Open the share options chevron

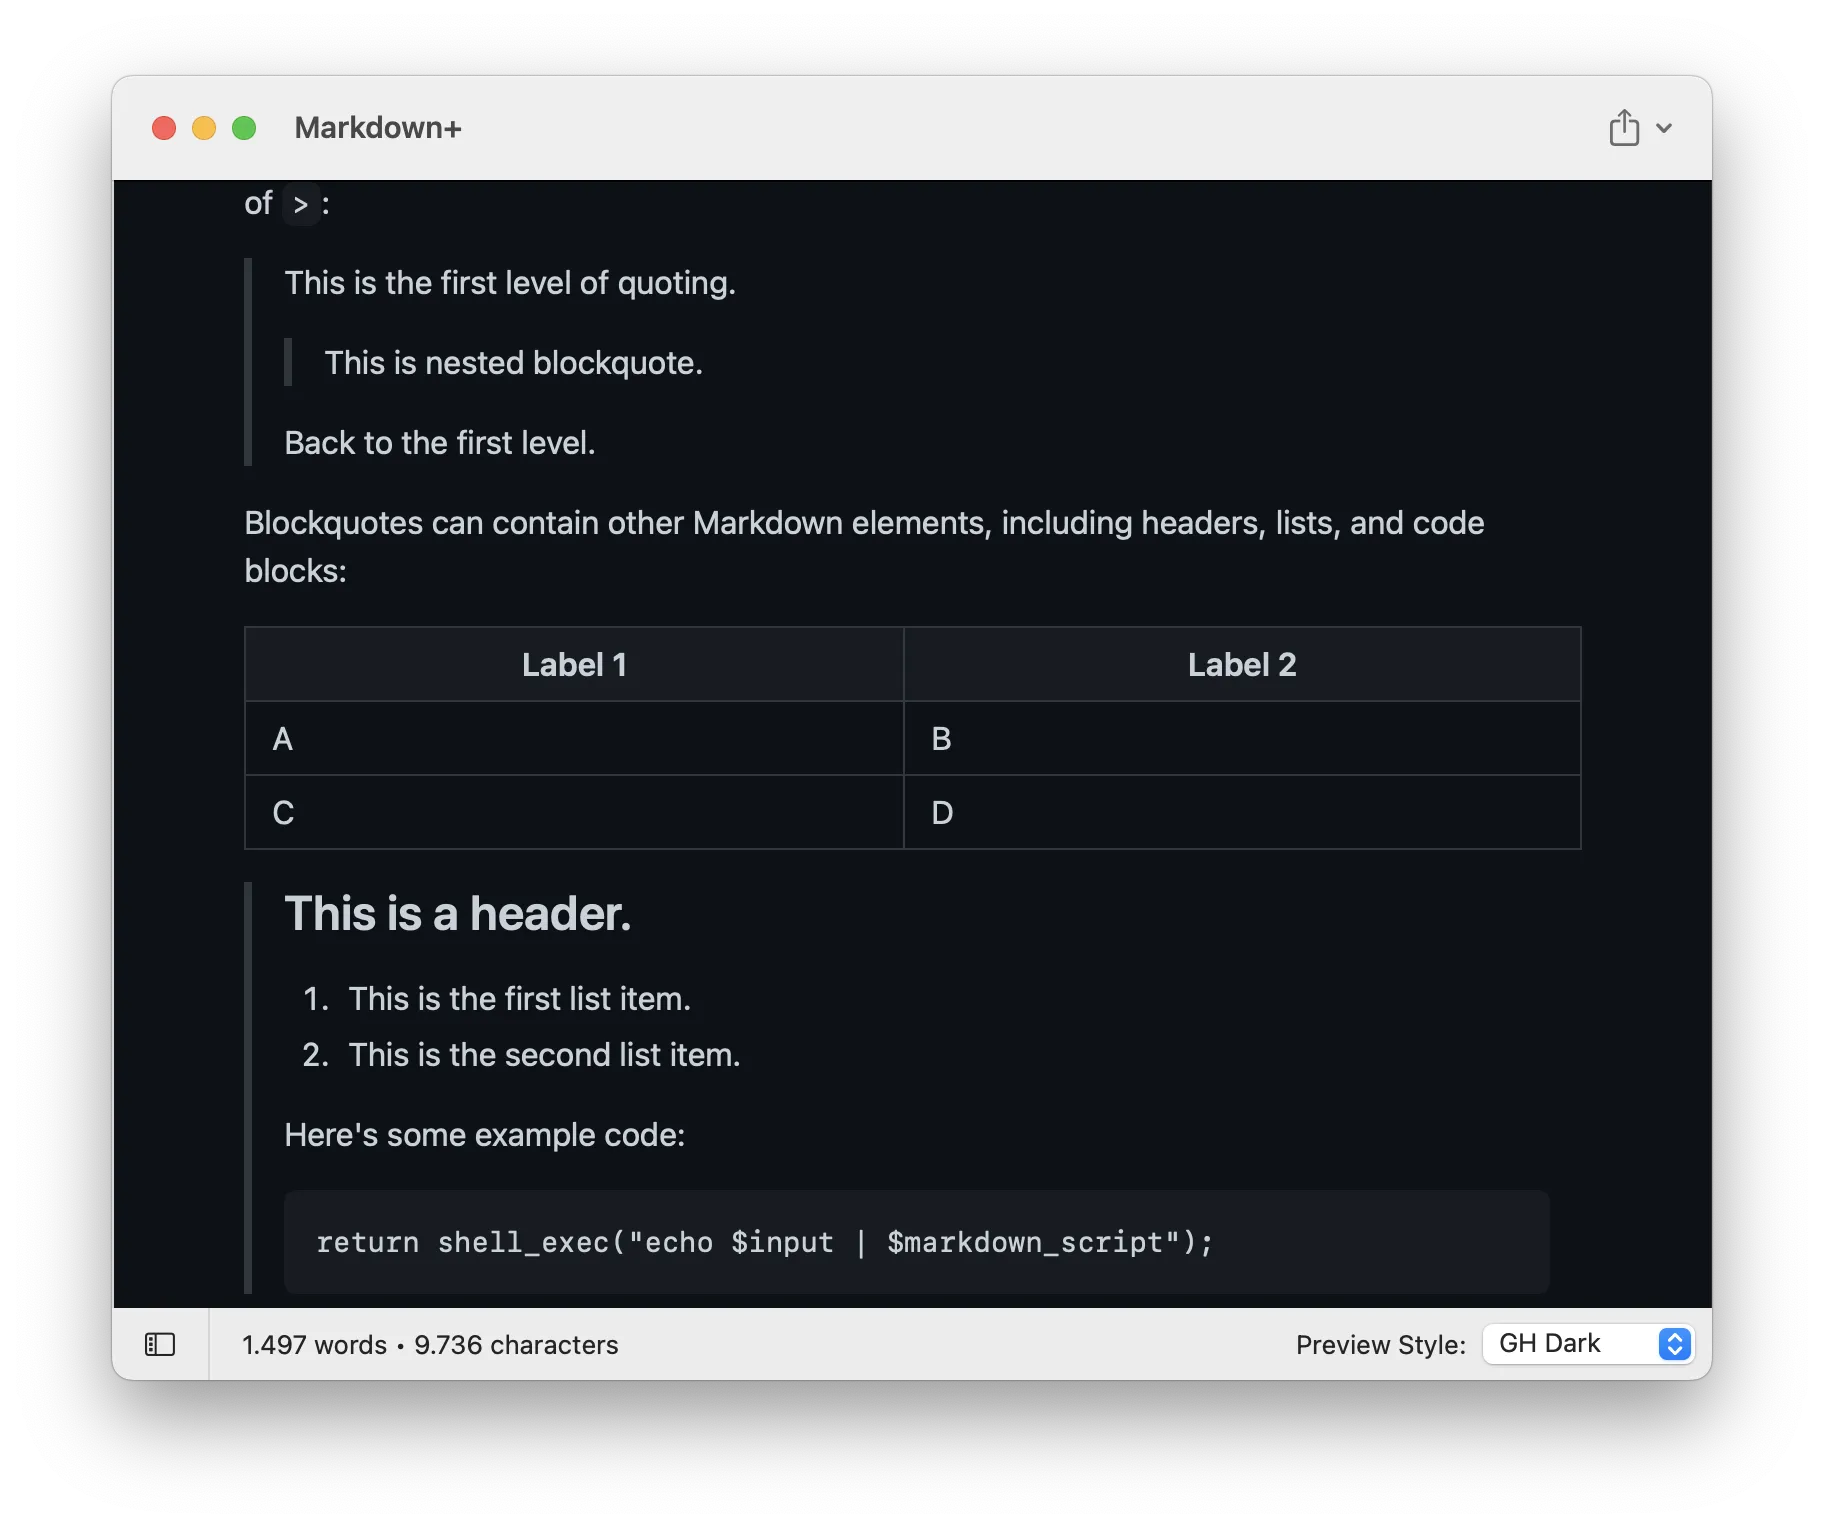[x=1664, y=128]
